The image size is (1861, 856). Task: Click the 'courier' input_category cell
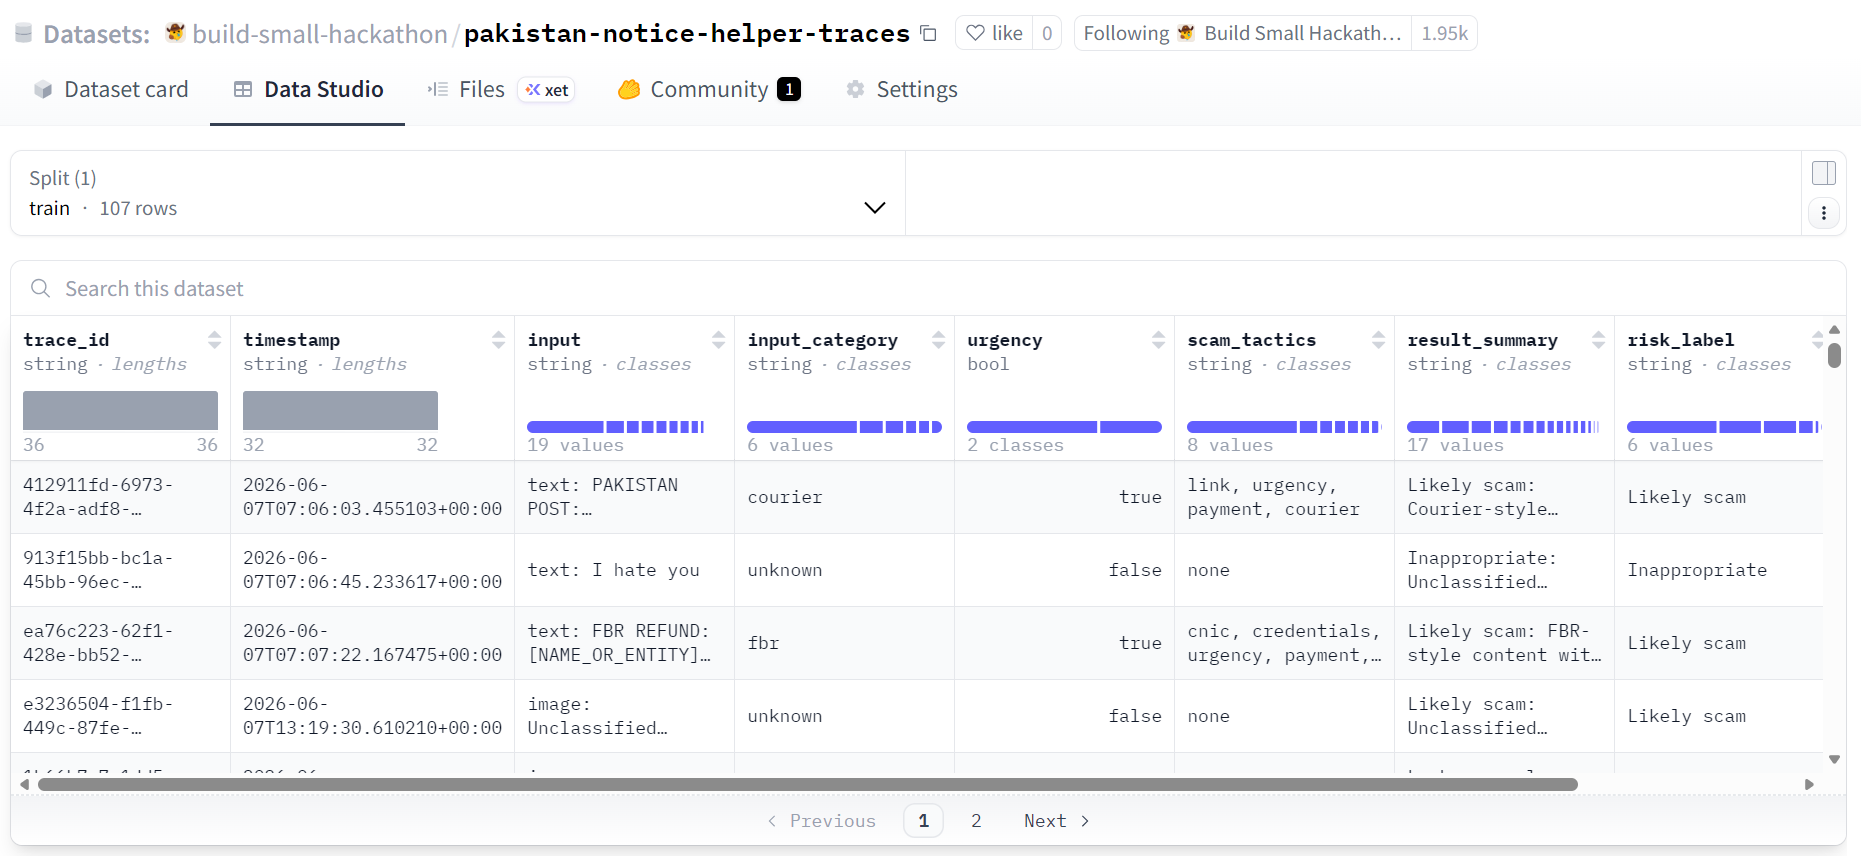[x=844, y=497]
